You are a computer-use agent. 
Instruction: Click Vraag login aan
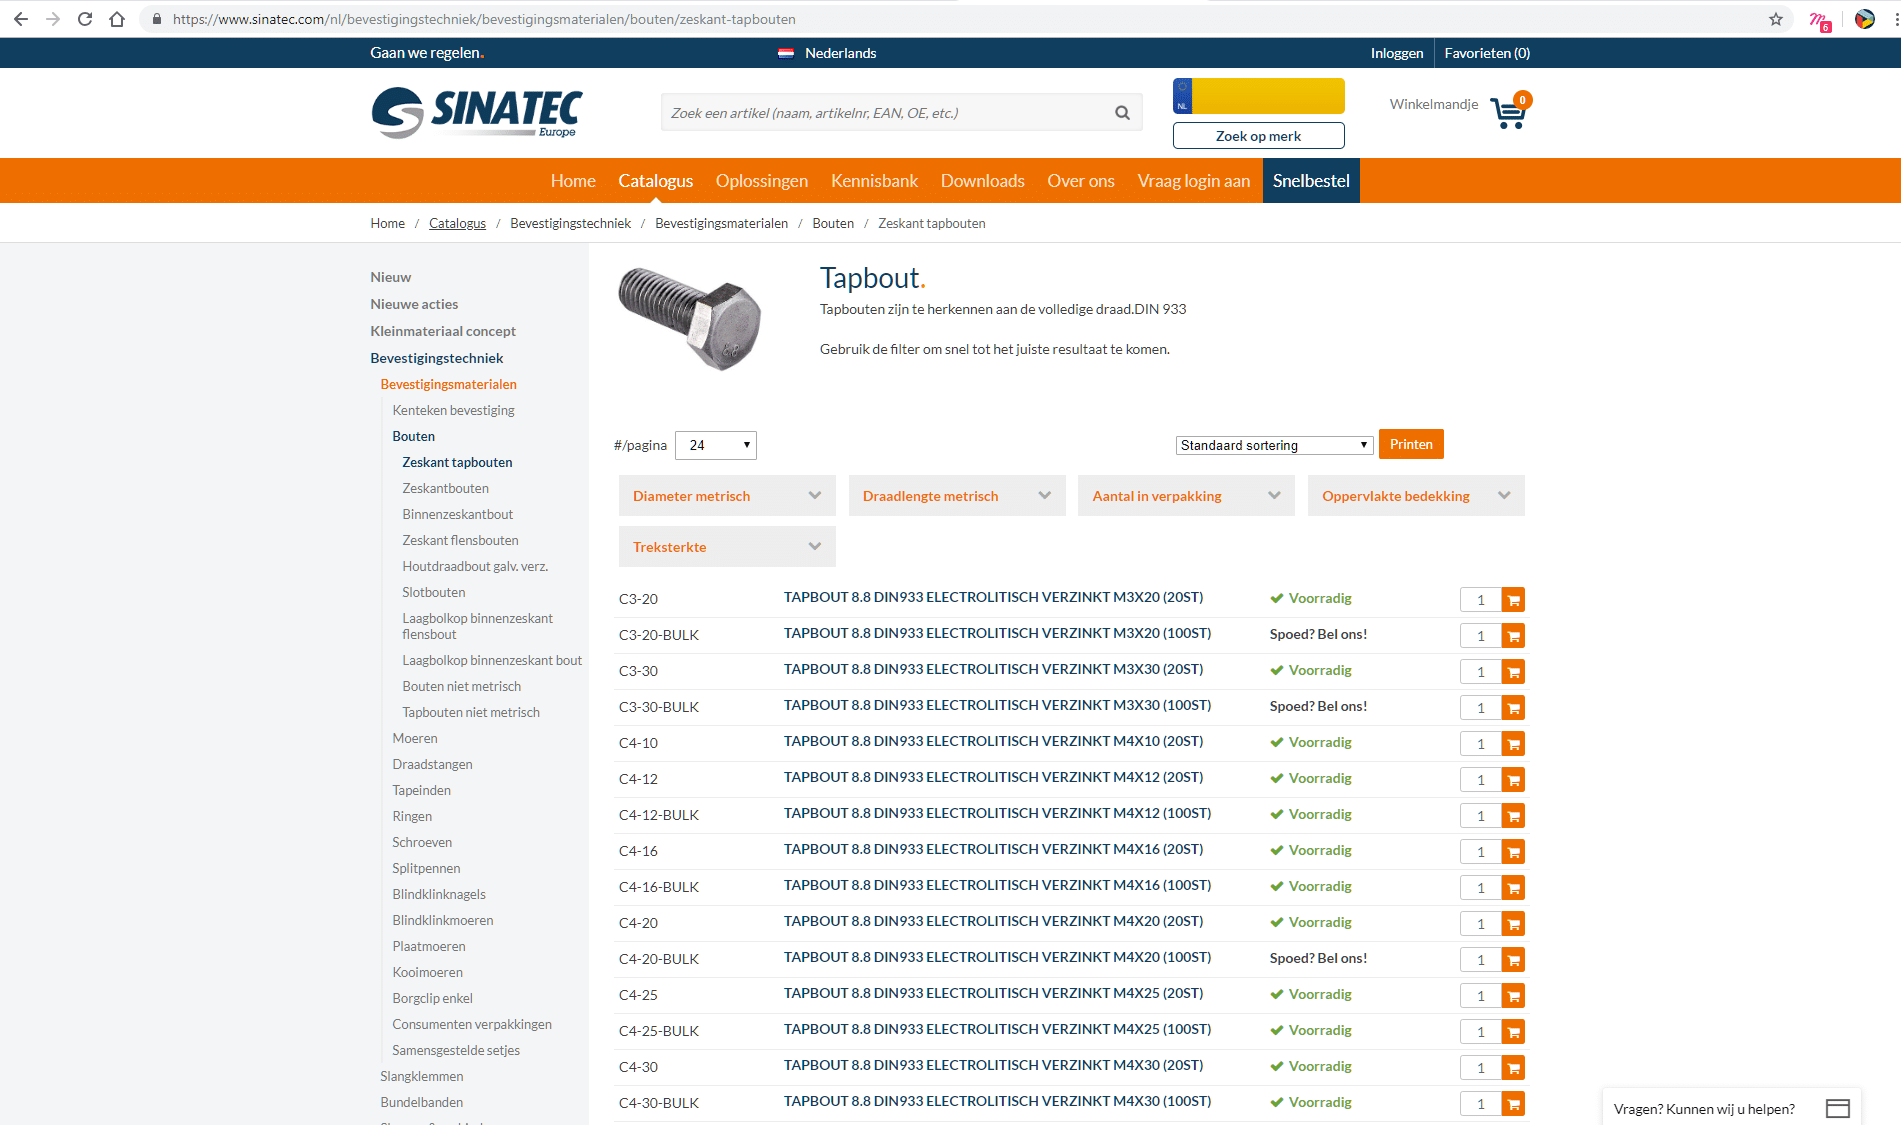tap(1194, 181)
